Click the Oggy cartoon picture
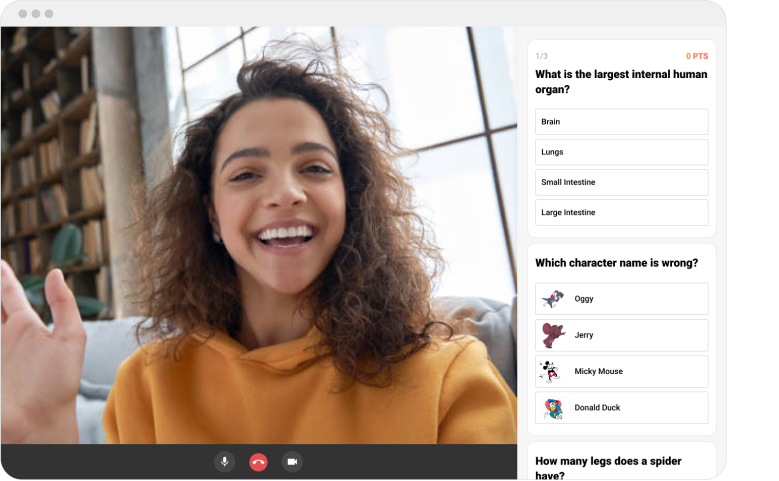This screenshot has height=481, width=779. coord(552,299)
